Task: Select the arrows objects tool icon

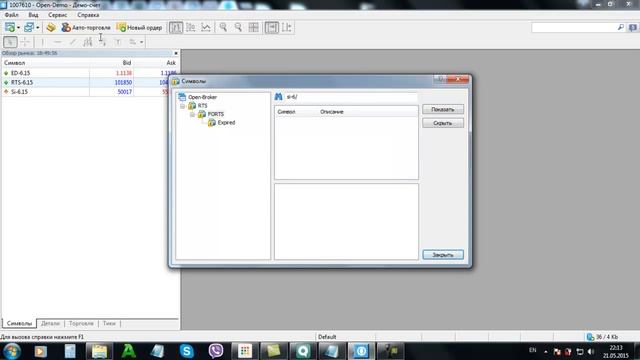Action: [132, 42]
